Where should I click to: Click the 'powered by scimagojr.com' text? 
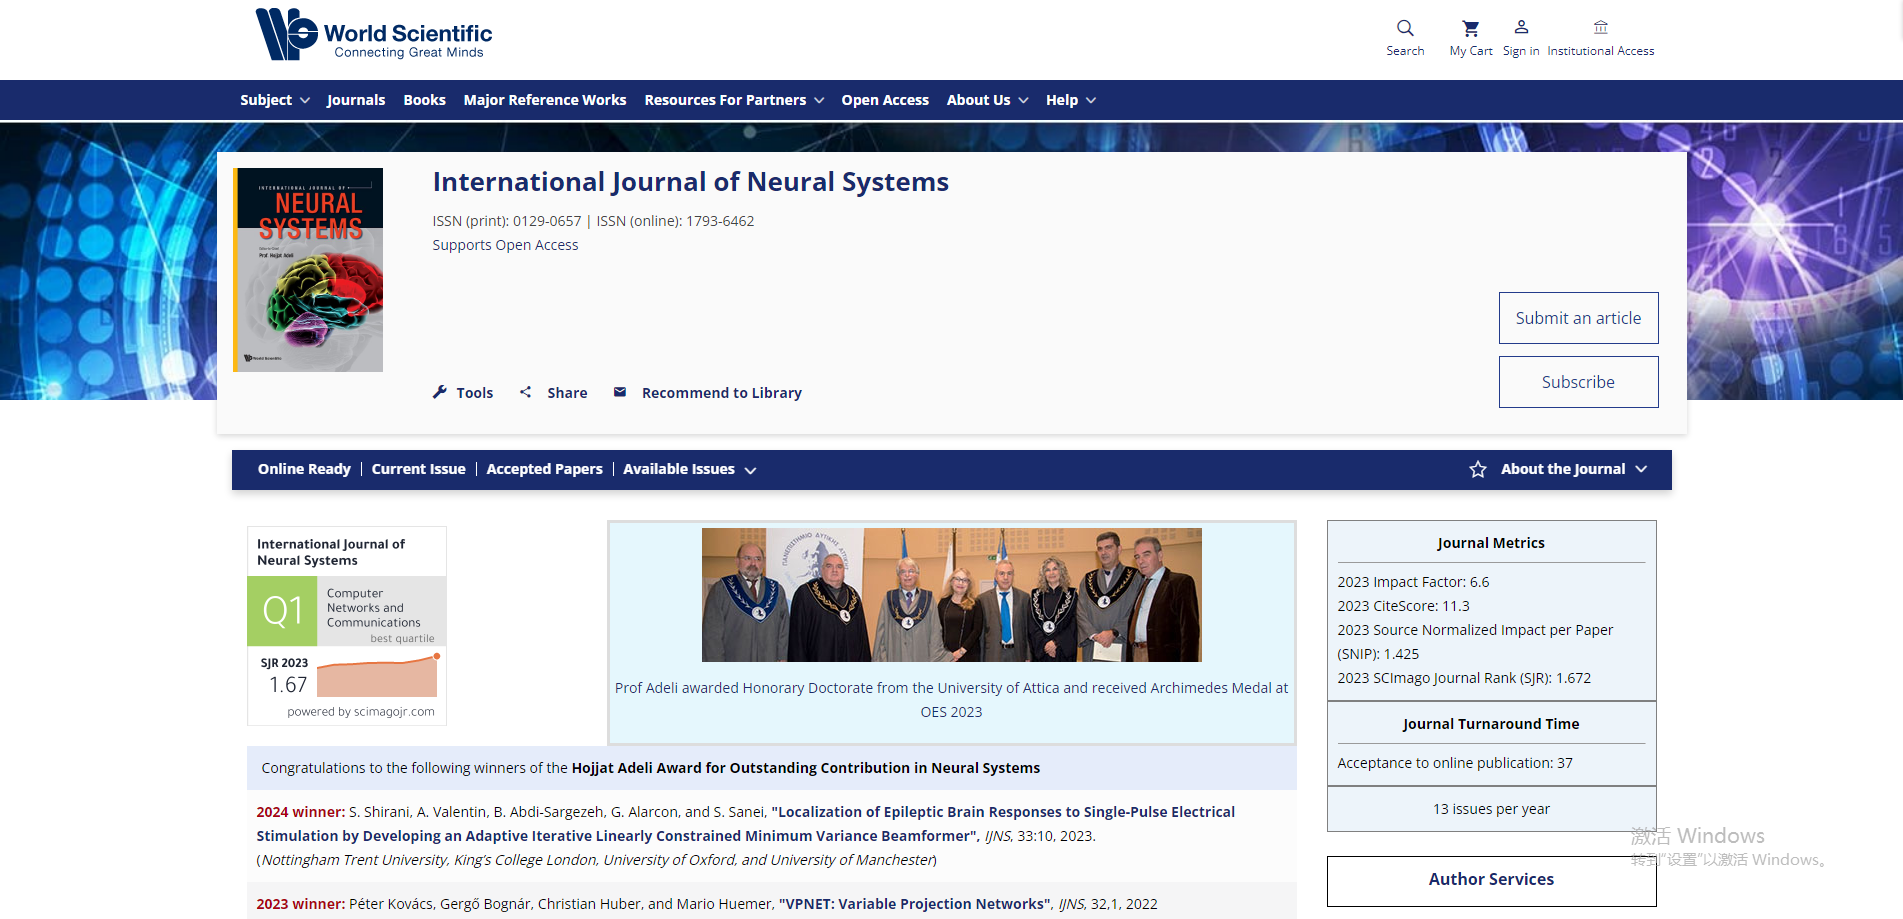361,712
